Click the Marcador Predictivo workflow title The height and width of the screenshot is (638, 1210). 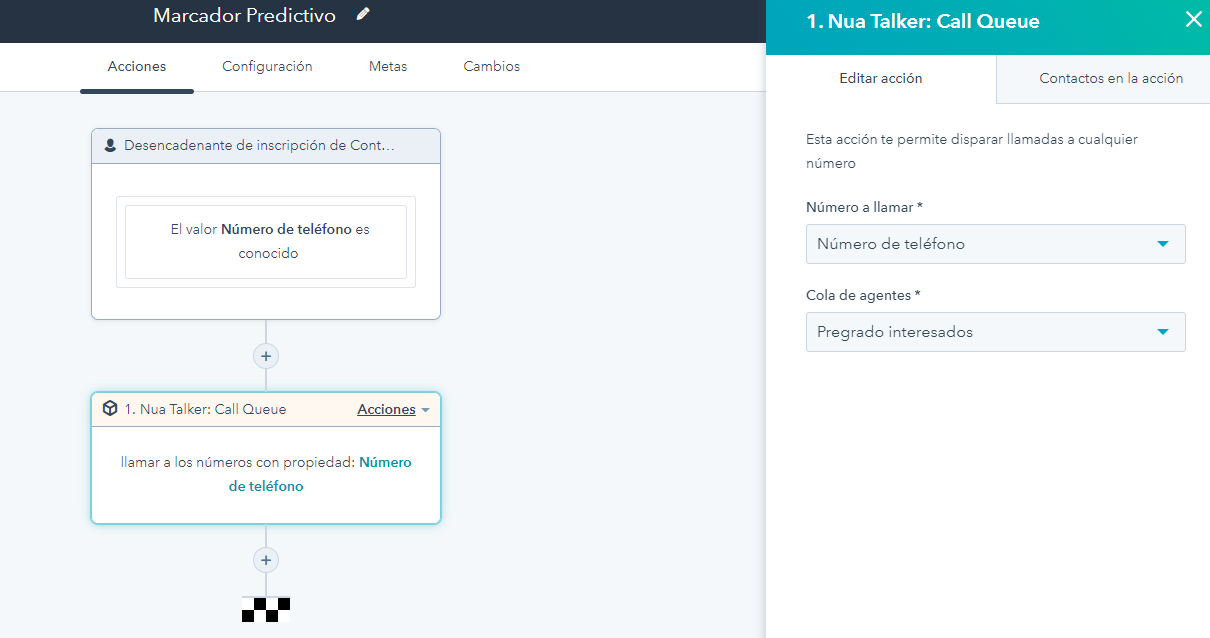[x=245, y=15]
